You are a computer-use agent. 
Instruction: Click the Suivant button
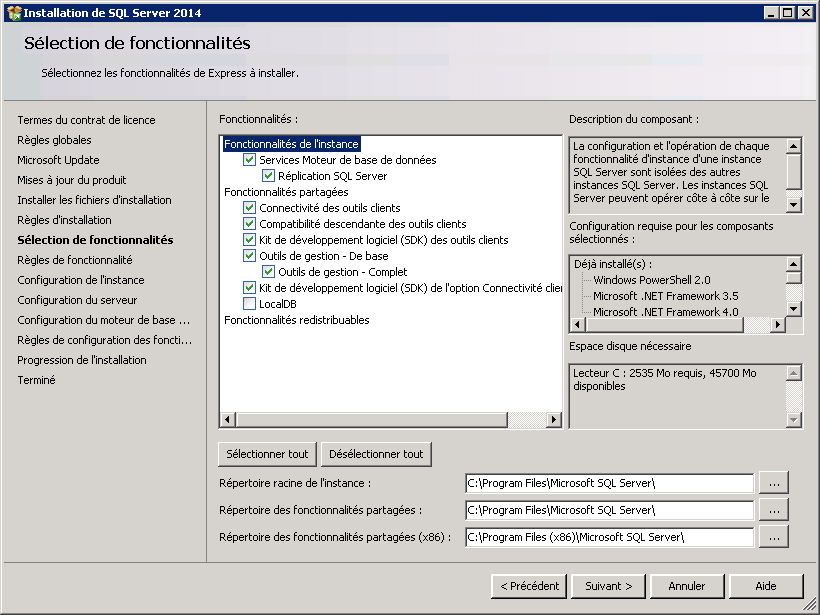tap(608, 586)
